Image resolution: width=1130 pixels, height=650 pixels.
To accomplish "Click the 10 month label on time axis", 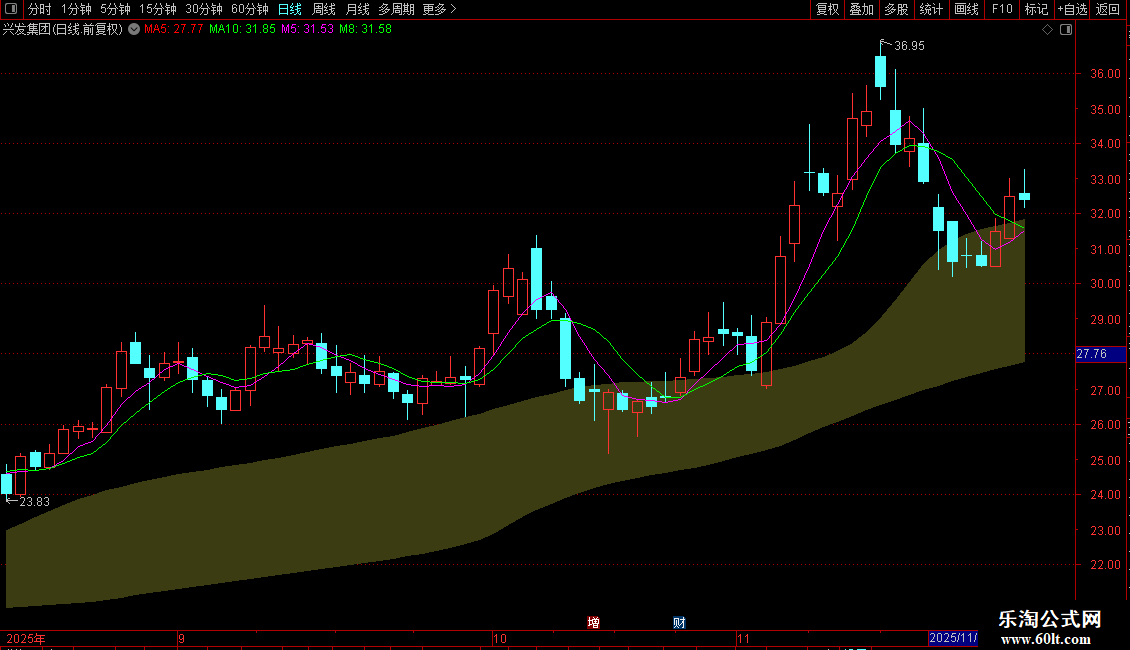I will 499,638.
